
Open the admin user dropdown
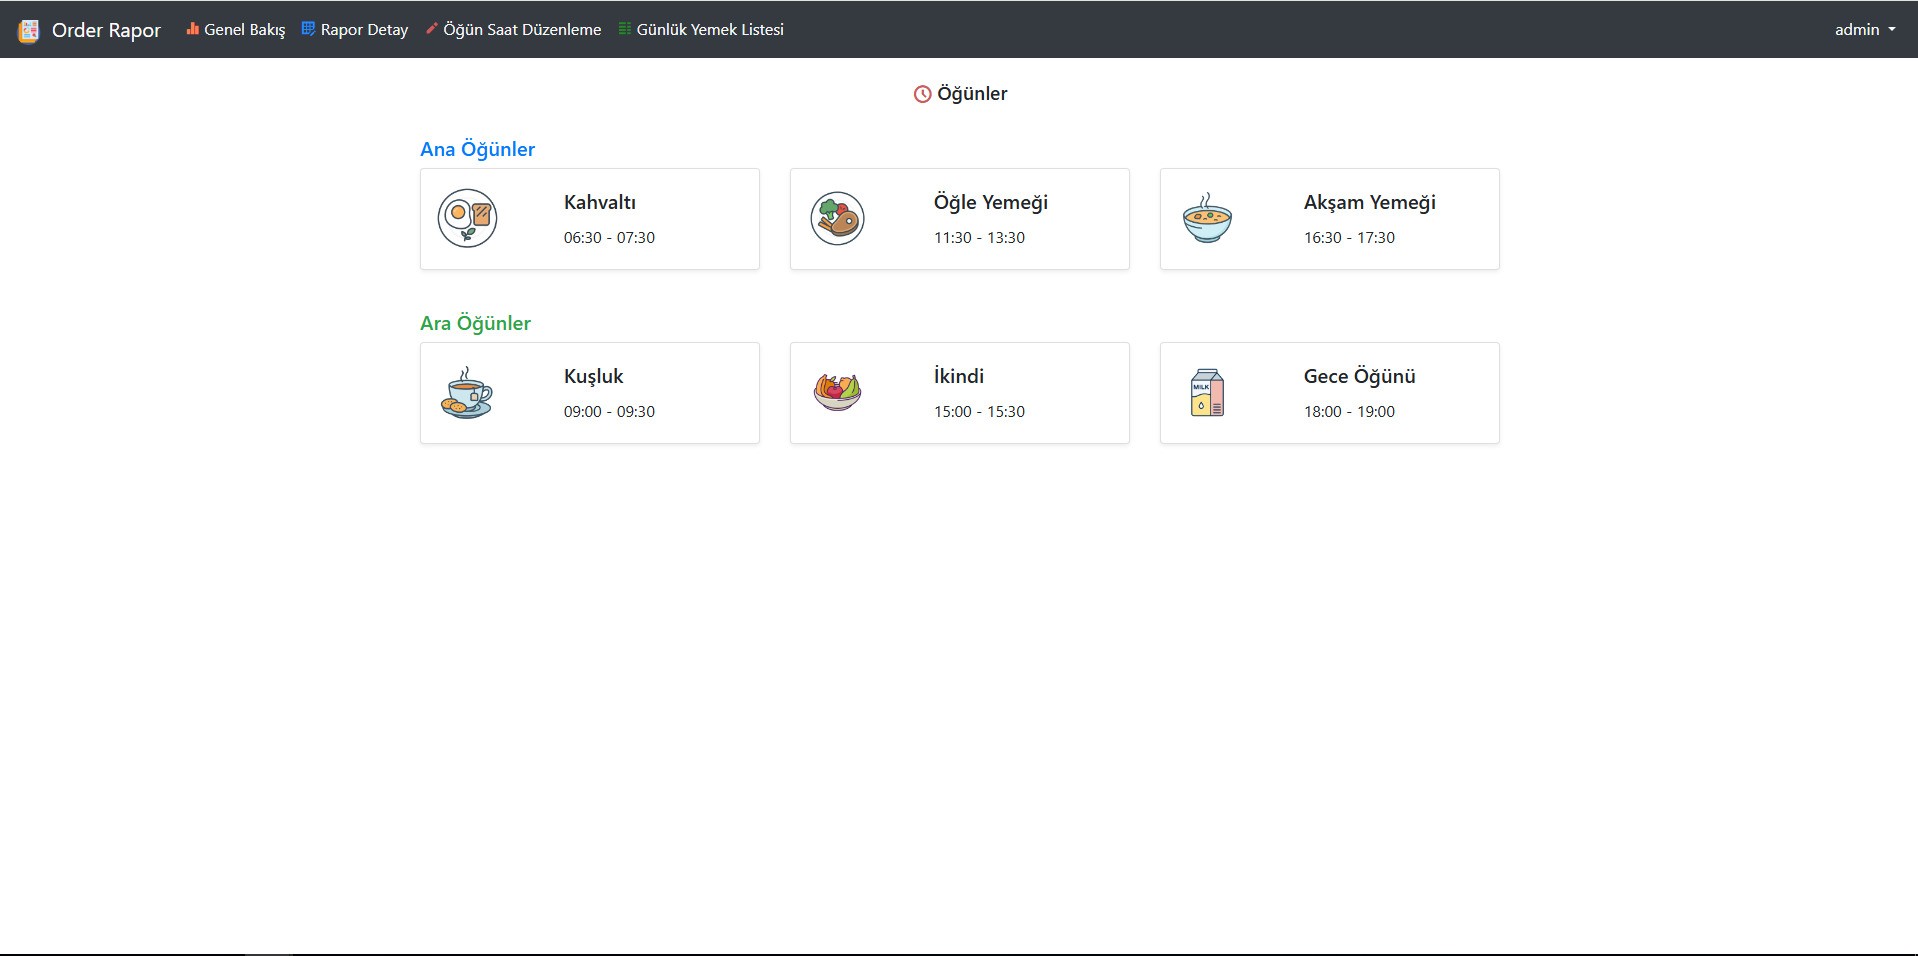(1864, 30)
